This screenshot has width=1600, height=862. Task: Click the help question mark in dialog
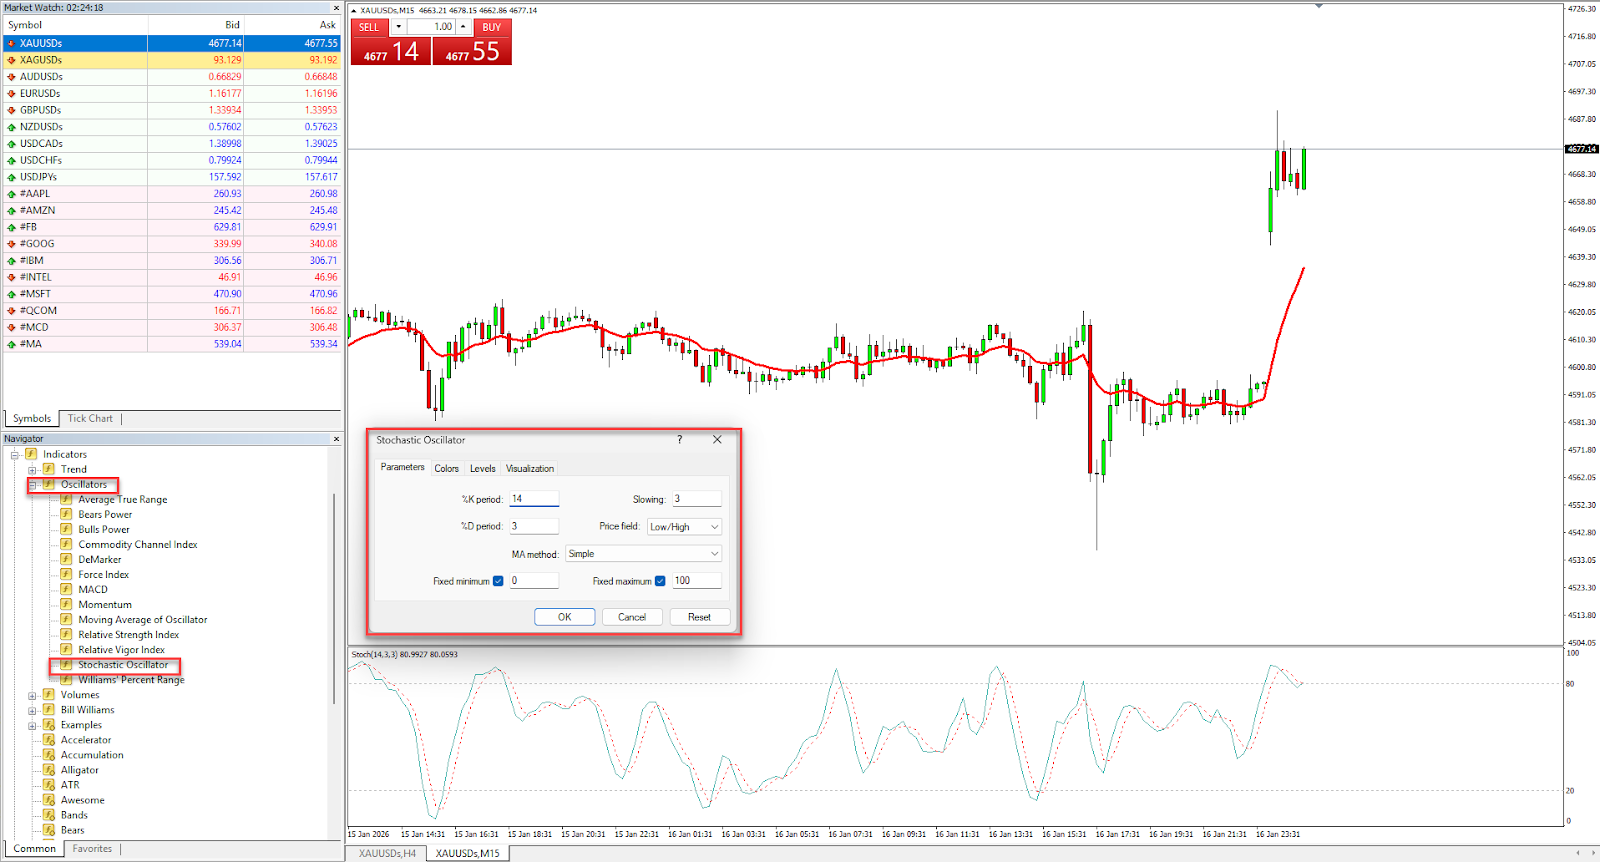680,440
